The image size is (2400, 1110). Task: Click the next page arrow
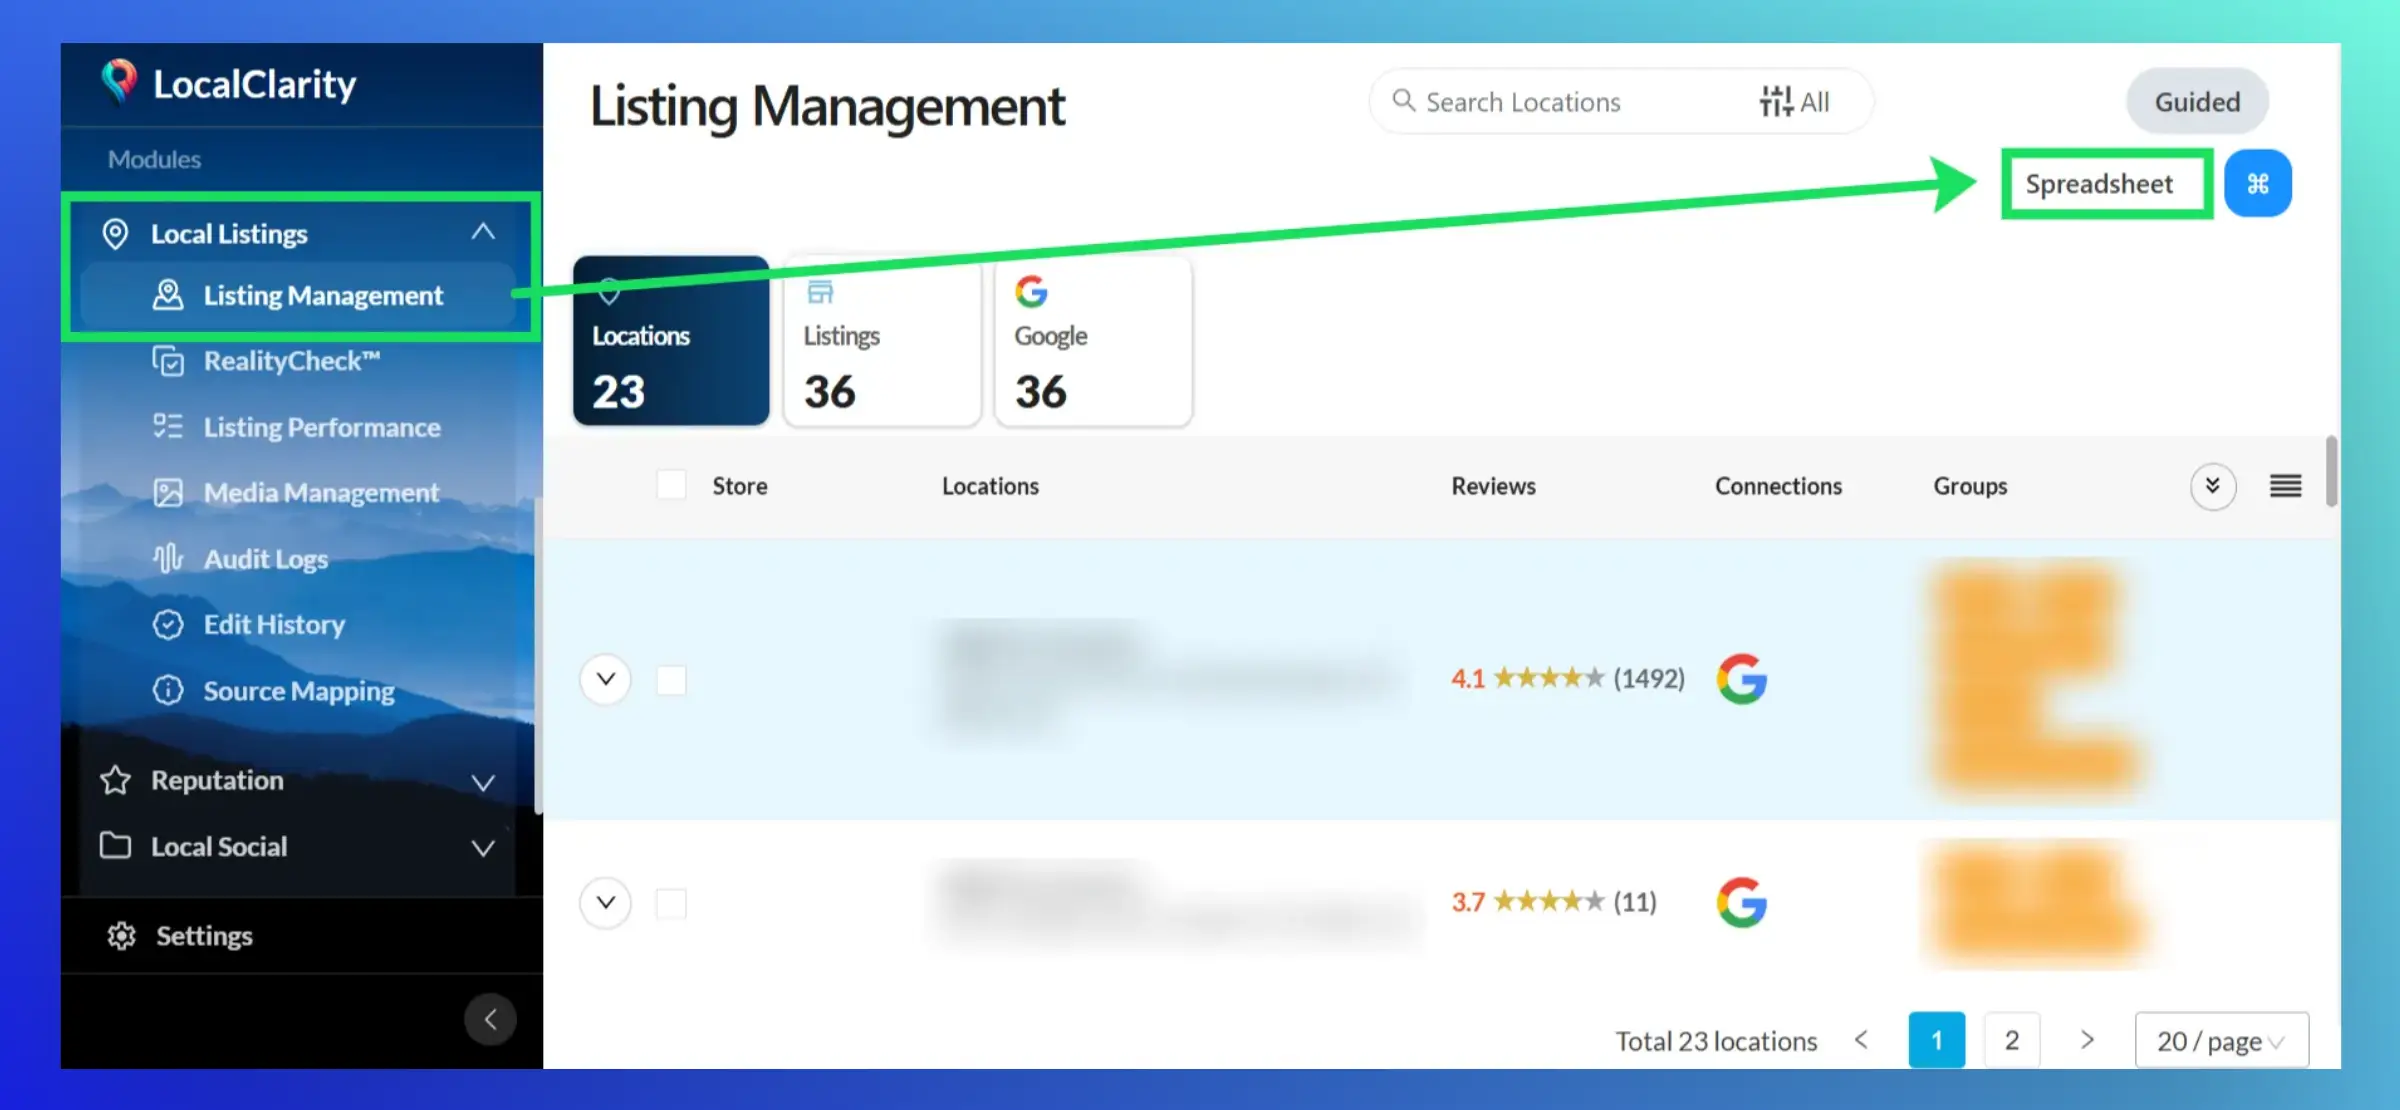point(2087,1040)
